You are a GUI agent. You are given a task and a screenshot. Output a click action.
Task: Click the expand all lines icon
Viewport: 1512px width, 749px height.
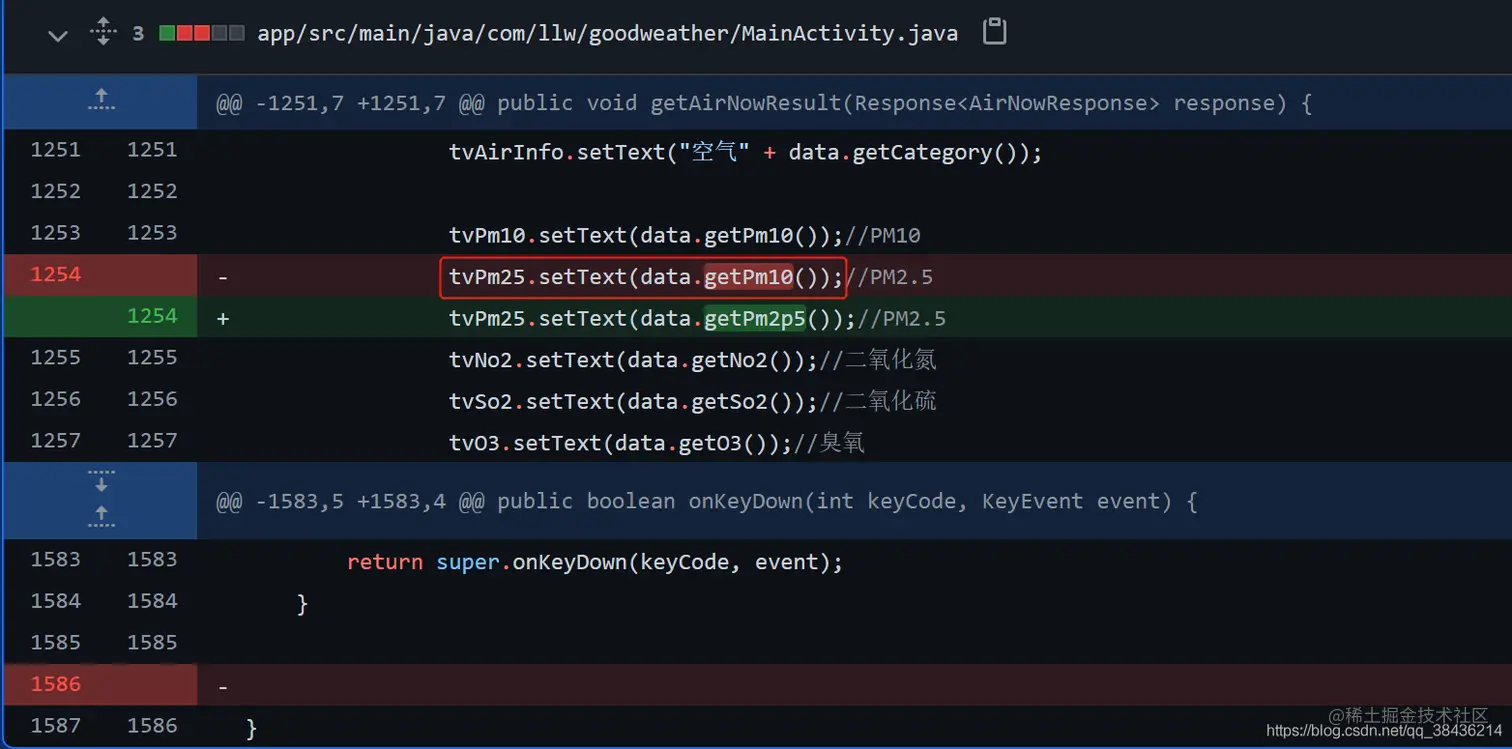[x=103, y=32]
